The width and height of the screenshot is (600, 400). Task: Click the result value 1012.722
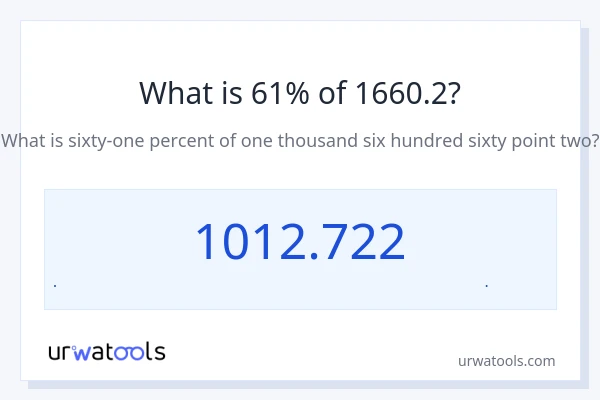300,242
